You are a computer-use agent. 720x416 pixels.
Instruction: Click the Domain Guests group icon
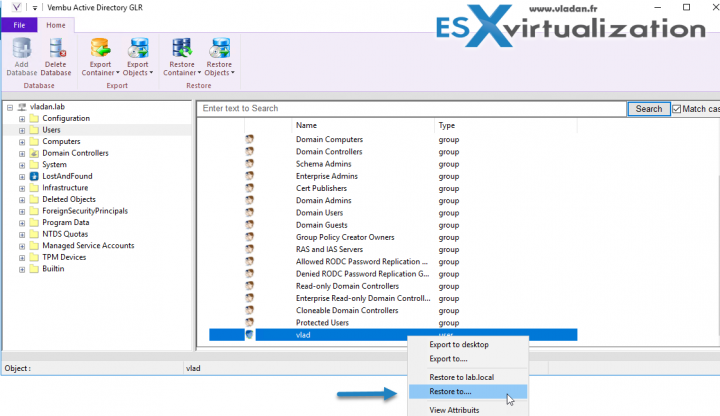coord(249,225)
